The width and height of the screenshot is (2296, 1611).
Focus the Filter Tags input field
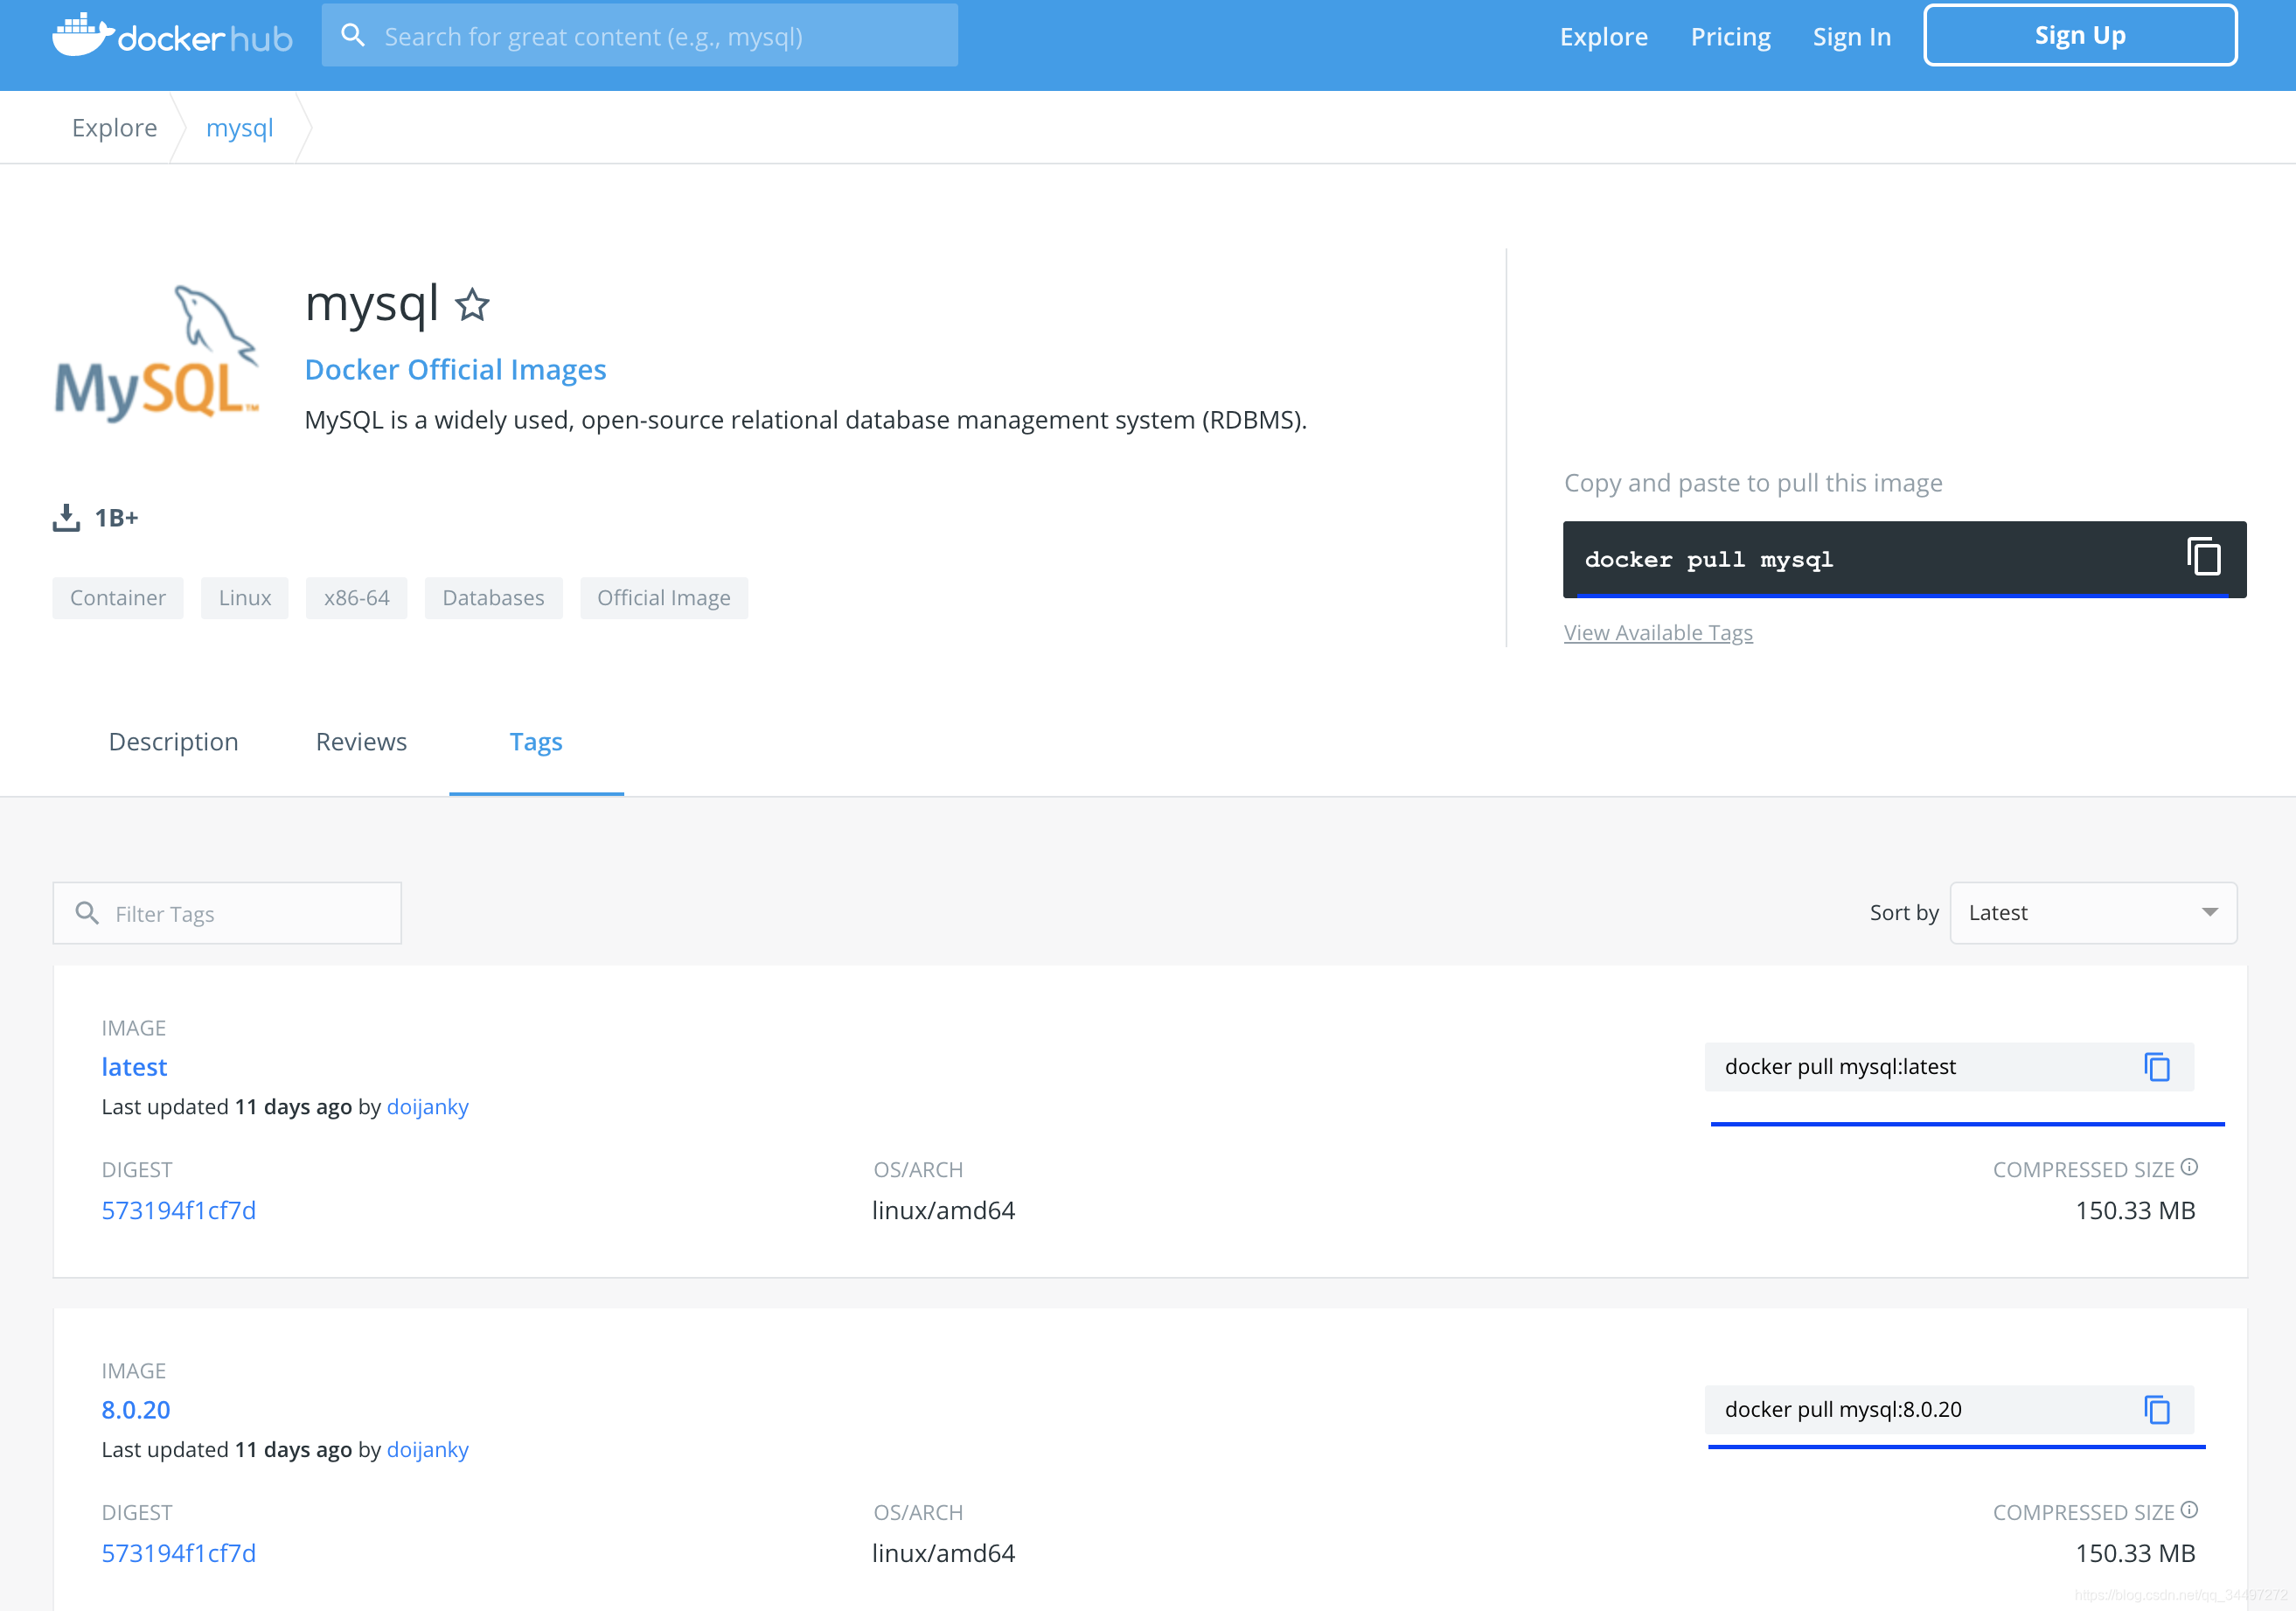[227, 913]
